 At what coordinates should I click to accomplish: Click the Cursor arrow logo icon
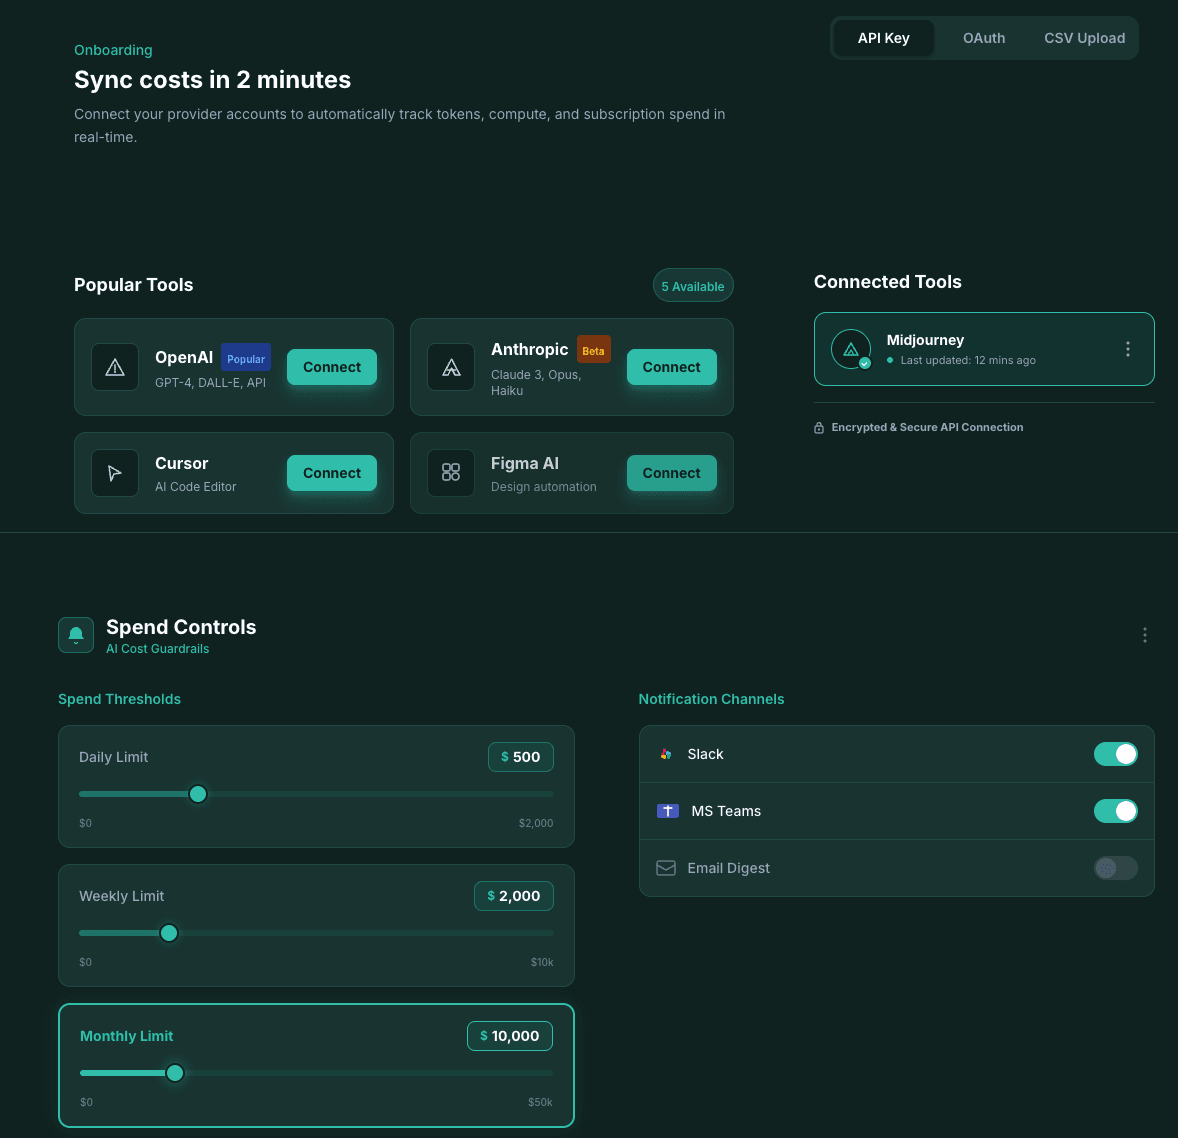click(115, 473)
